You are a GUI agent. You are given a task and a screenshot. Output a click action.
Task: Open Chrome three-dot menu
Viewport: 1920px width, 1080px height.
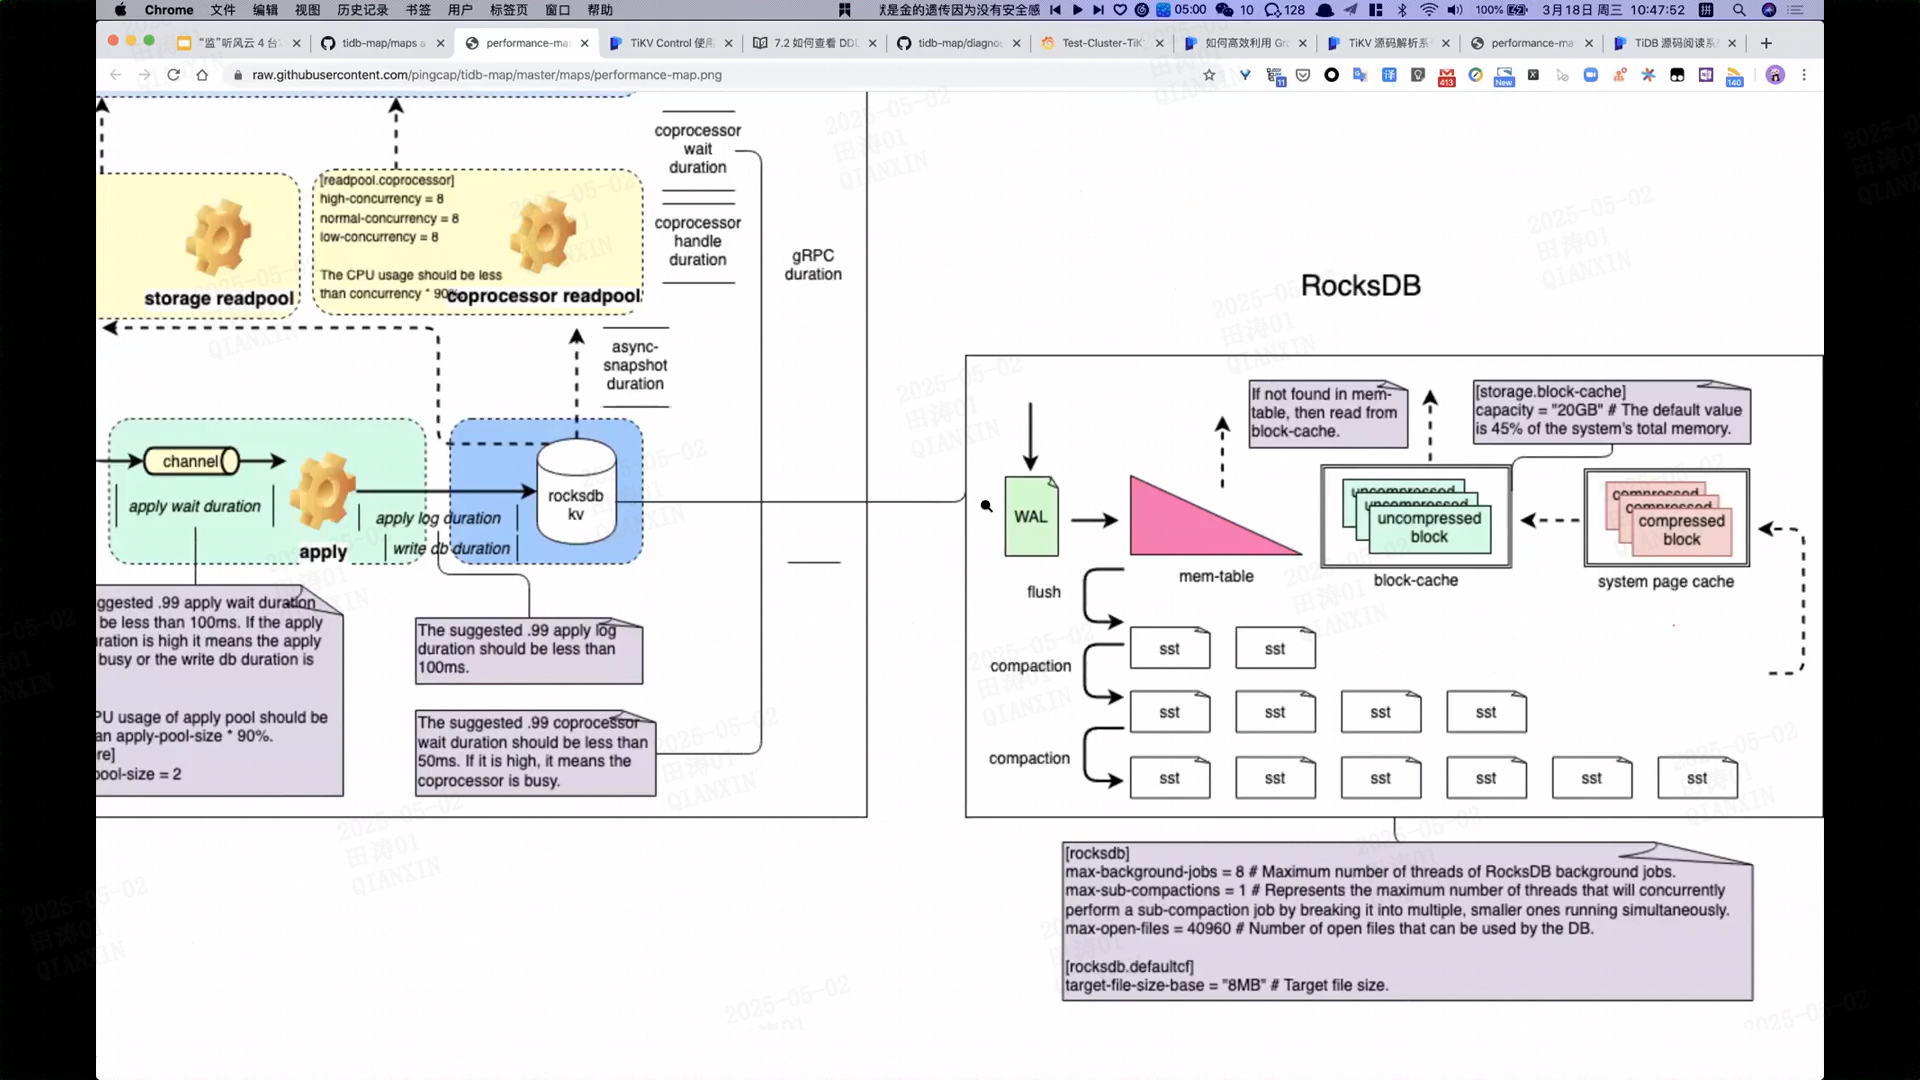click(1804, 75)
